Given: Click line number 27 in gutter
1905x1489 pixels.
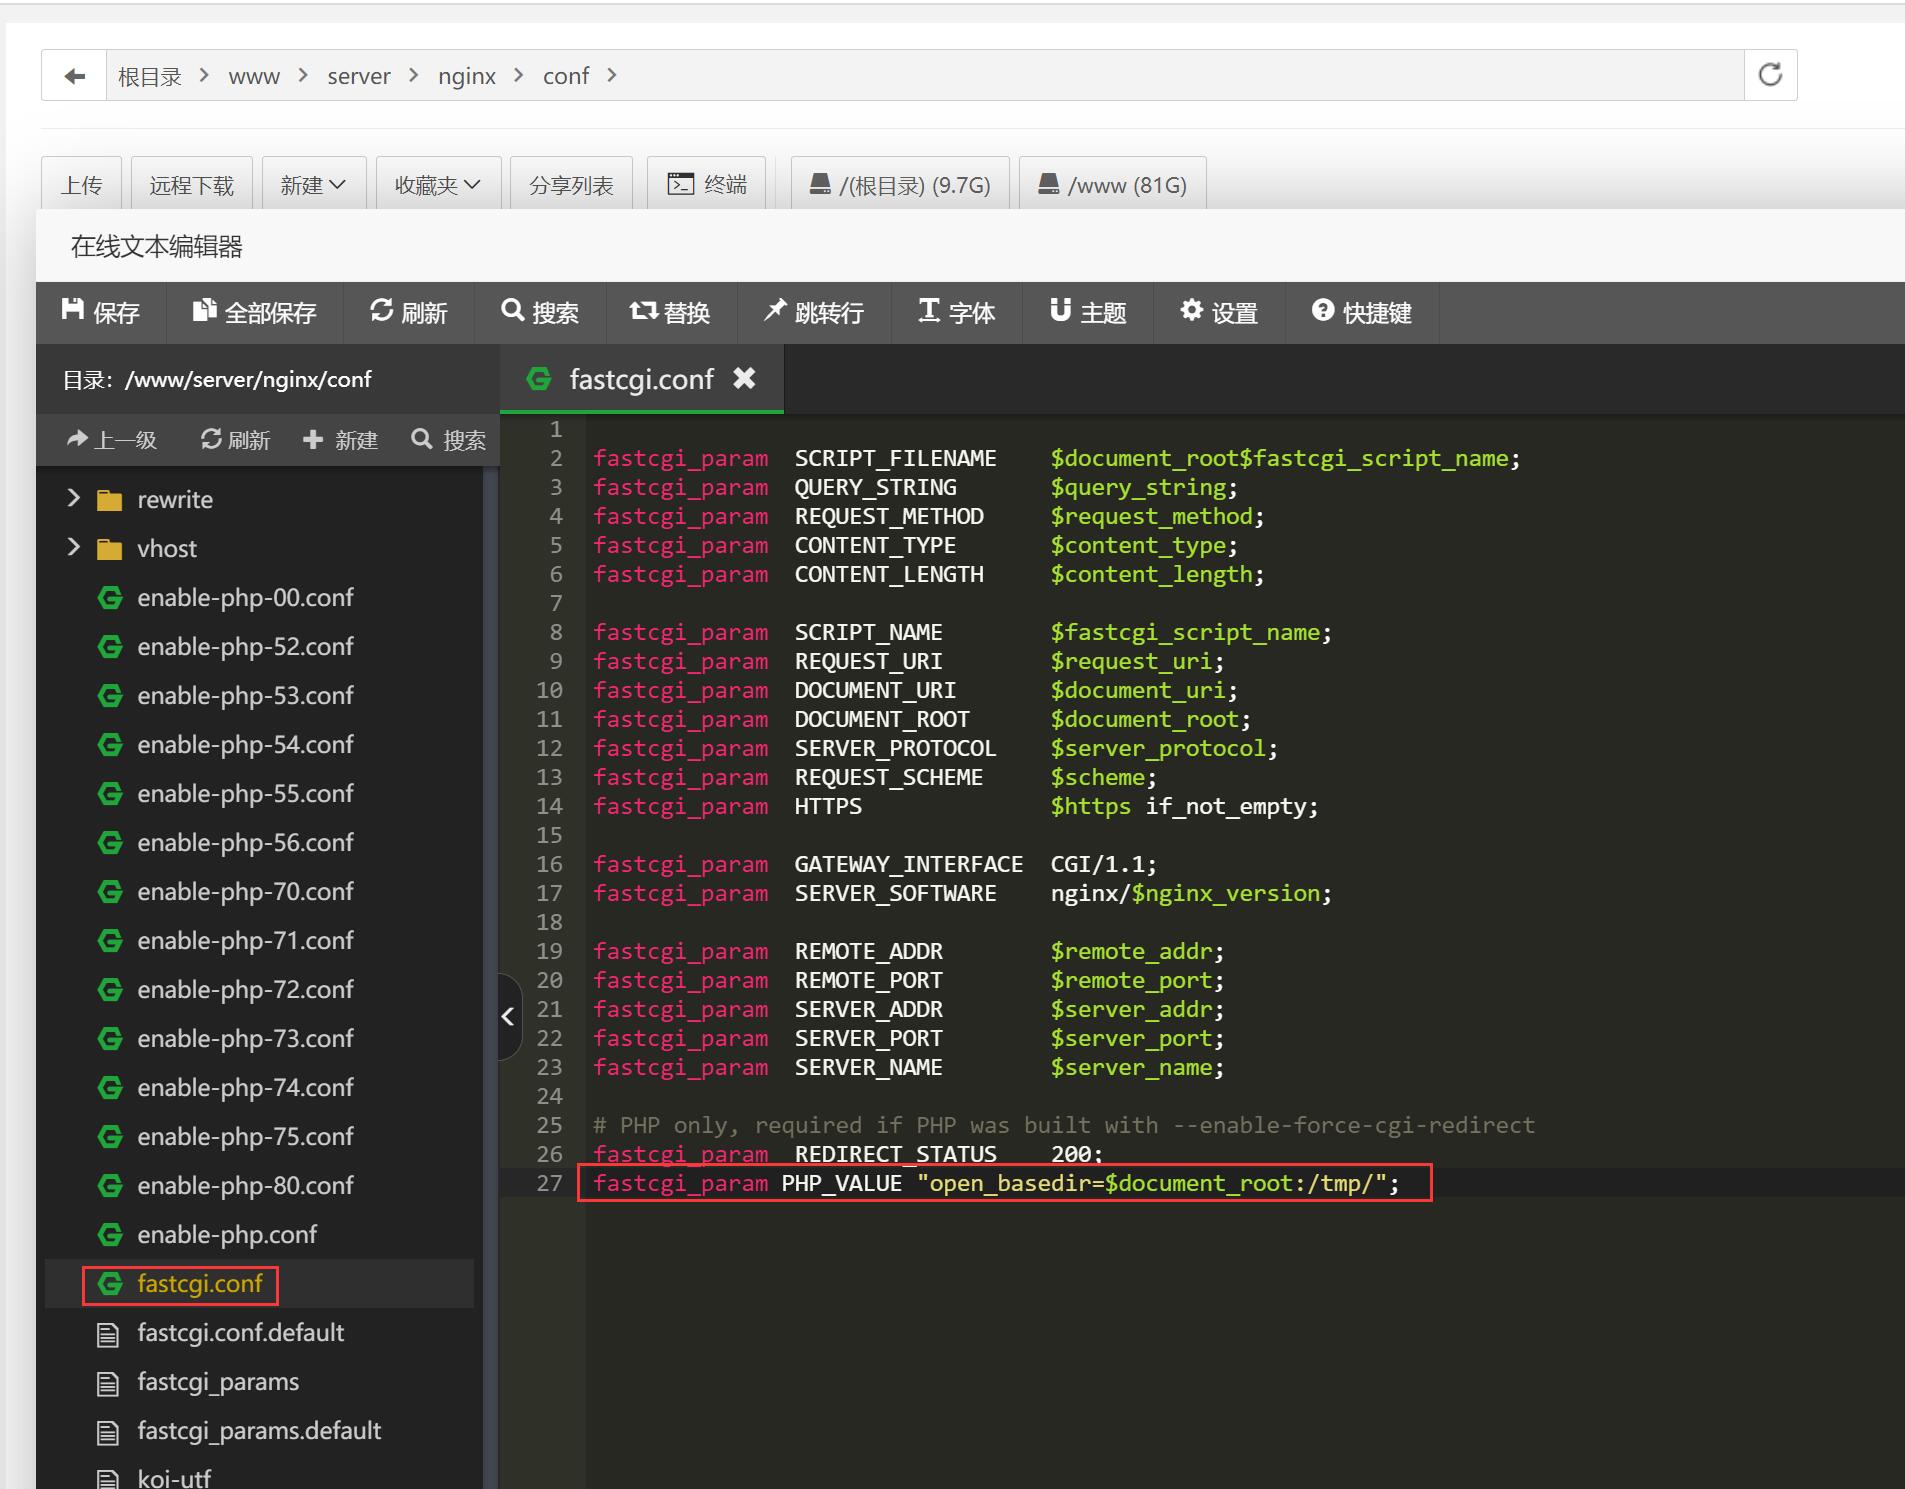Looking at the screenshot, I should [549, 1183].
